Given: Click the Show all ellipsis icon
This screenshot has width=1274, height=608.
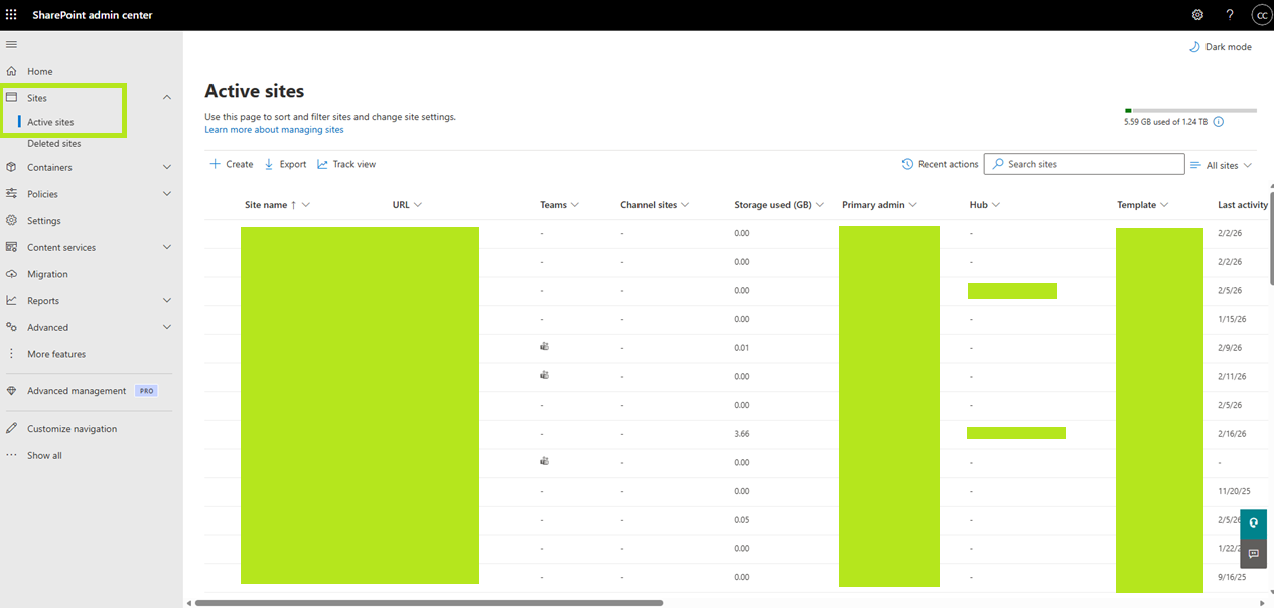Looking at the screenshot, I should click(12, 455).
